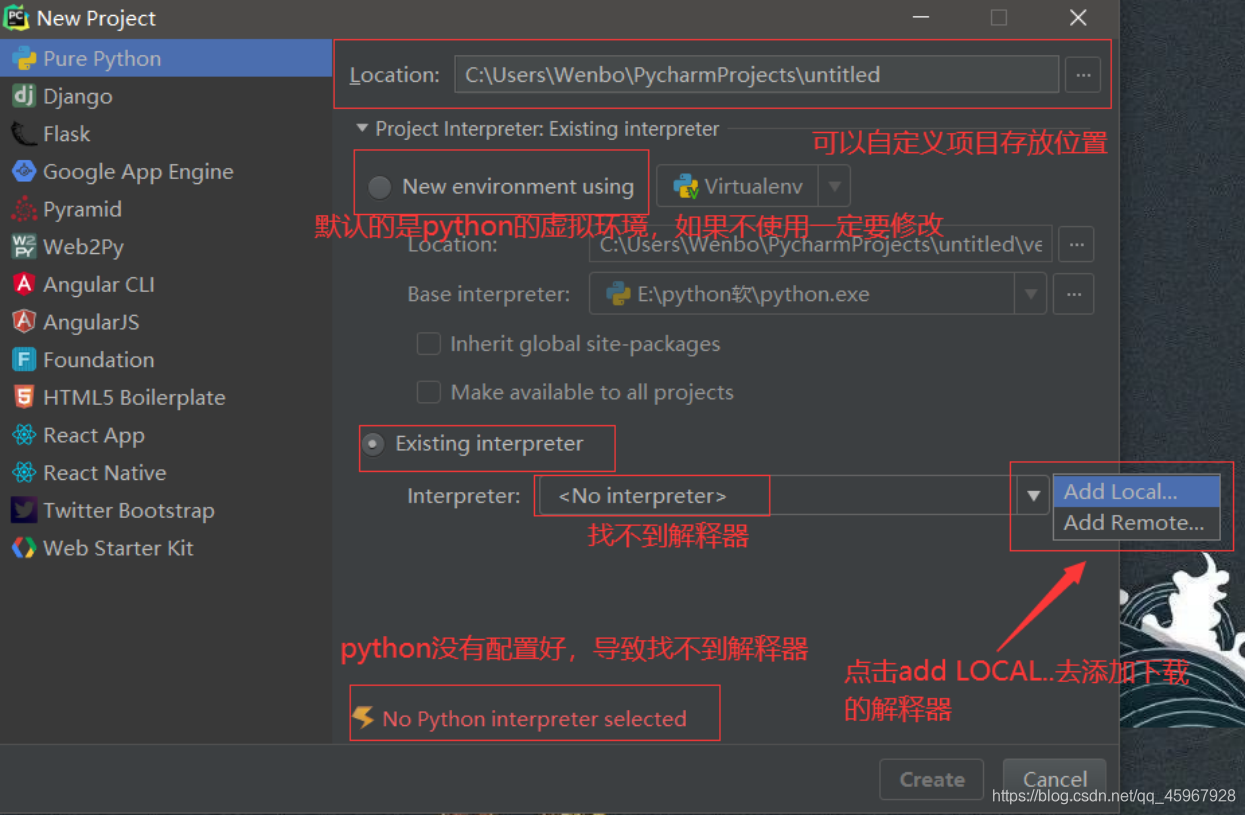This screenshot has width=1246, height=815.
Task: Select Existing interpreter radio button
Action: (373, 444)
